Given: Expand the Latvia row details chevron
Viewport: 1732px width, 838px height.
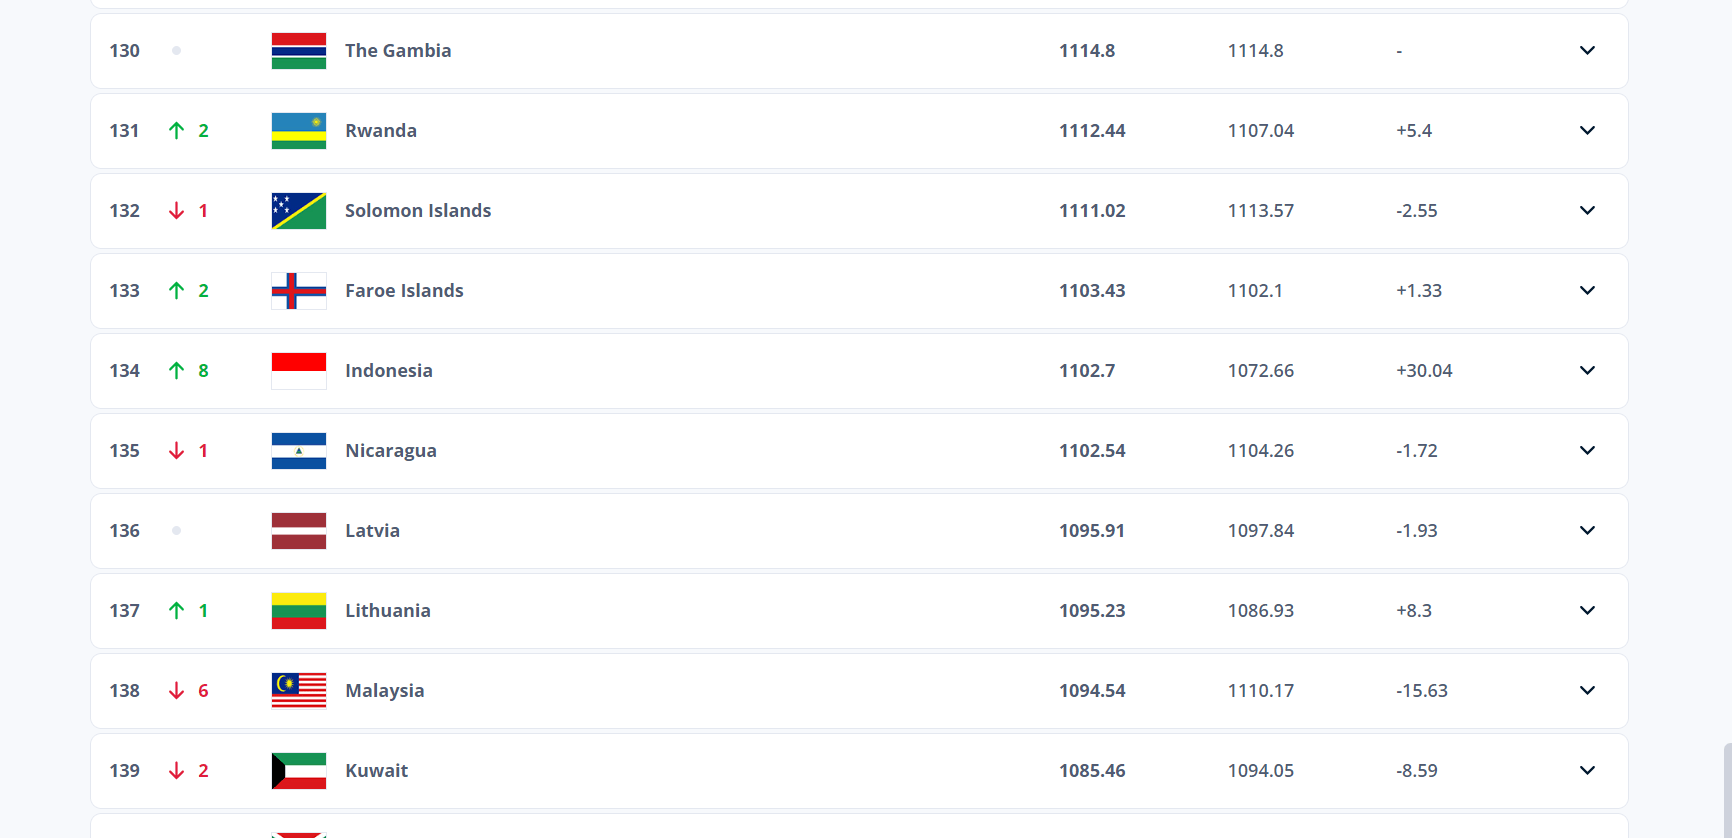Looking at the screenshot, I should pyautogui.click(x=1587, y=531).
